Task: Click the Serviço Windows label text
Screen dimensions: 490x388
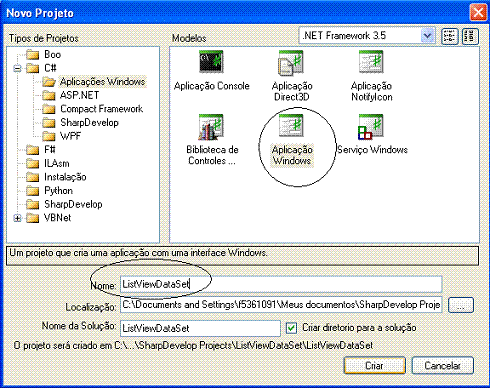Action: pos(372,150)
